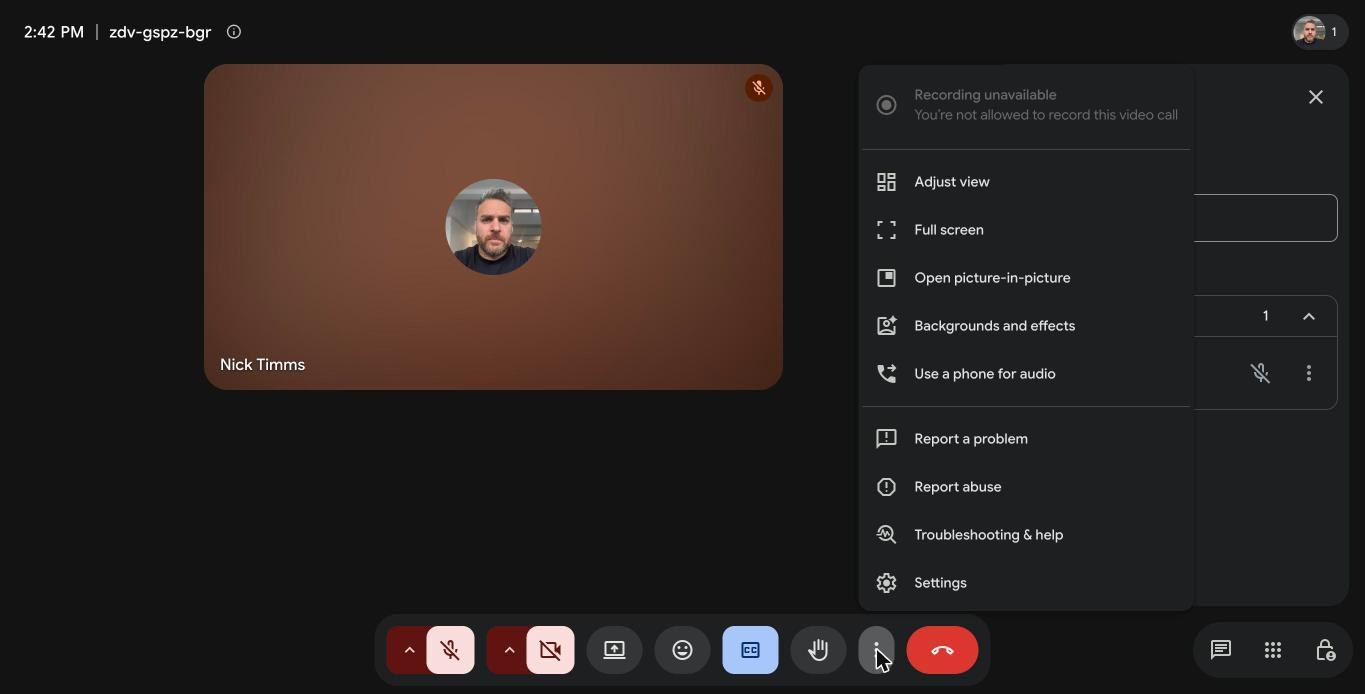
Task: Click the search field in side panel
Action: coord(1265,218)
